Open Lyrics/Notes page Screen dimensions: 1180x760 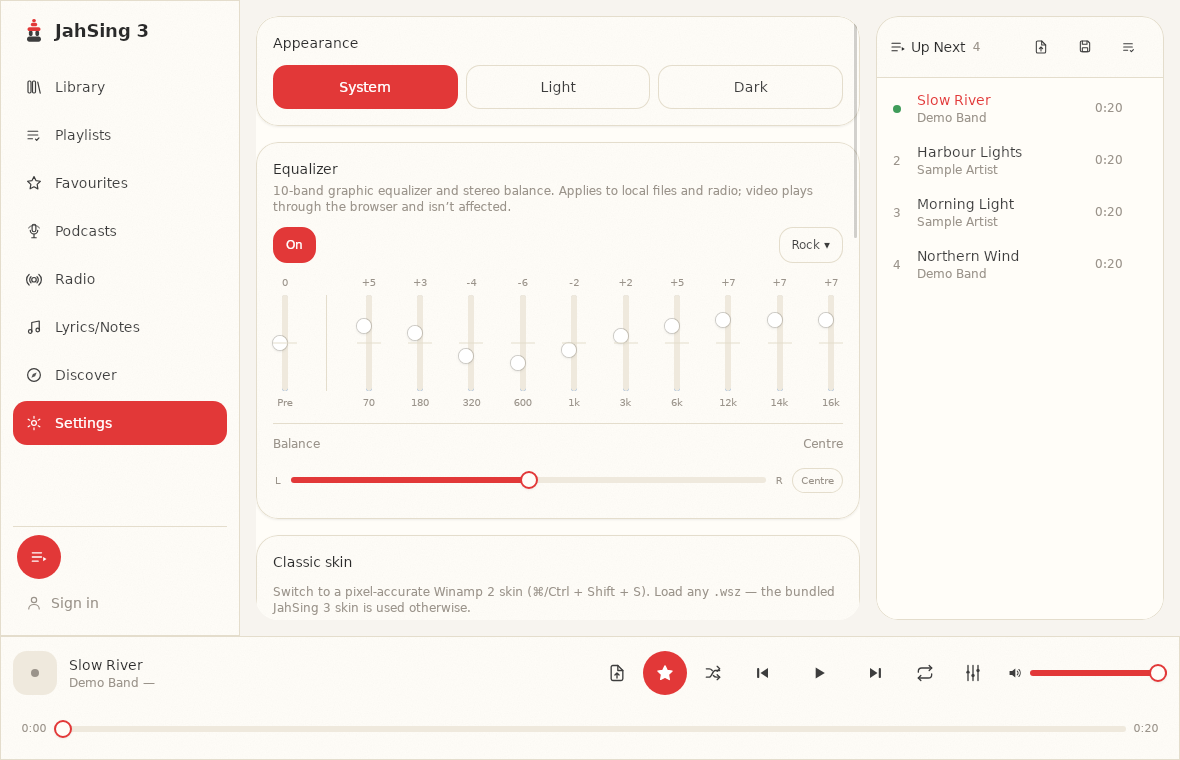[120, 327]
